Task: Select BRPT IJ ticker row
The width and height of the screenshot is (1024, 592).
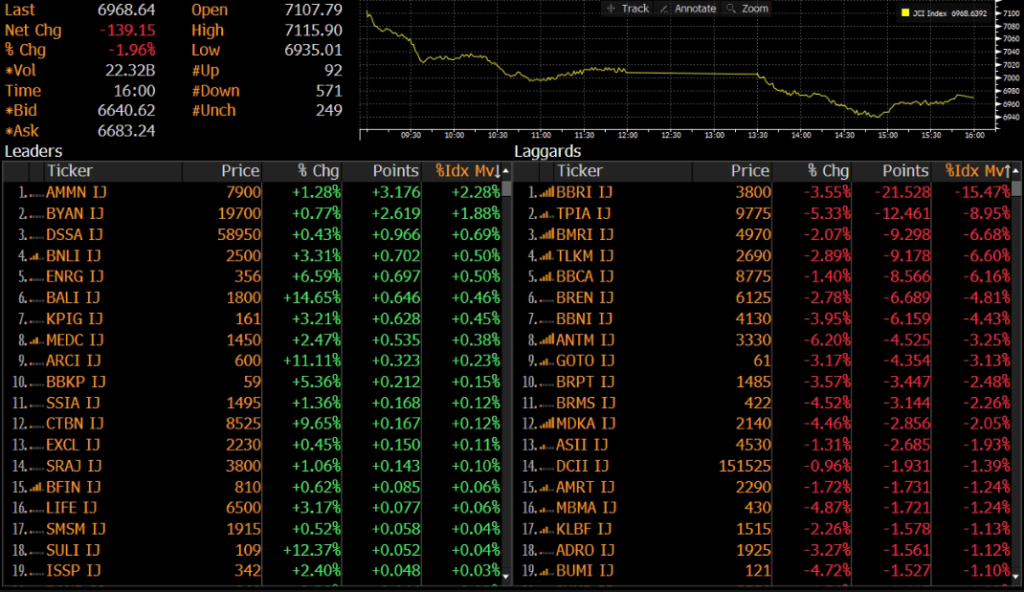Action: pyautogui.click(x=584, y=382)
